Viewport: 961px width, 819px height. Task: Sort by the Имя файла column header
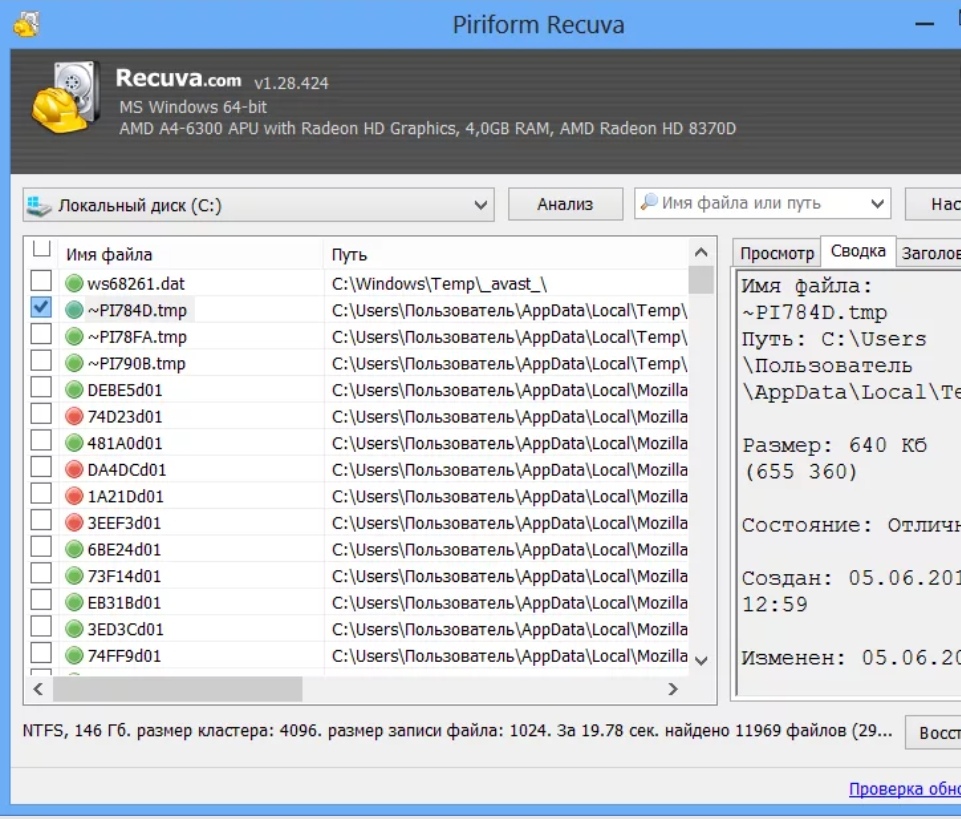click(191, 254)
